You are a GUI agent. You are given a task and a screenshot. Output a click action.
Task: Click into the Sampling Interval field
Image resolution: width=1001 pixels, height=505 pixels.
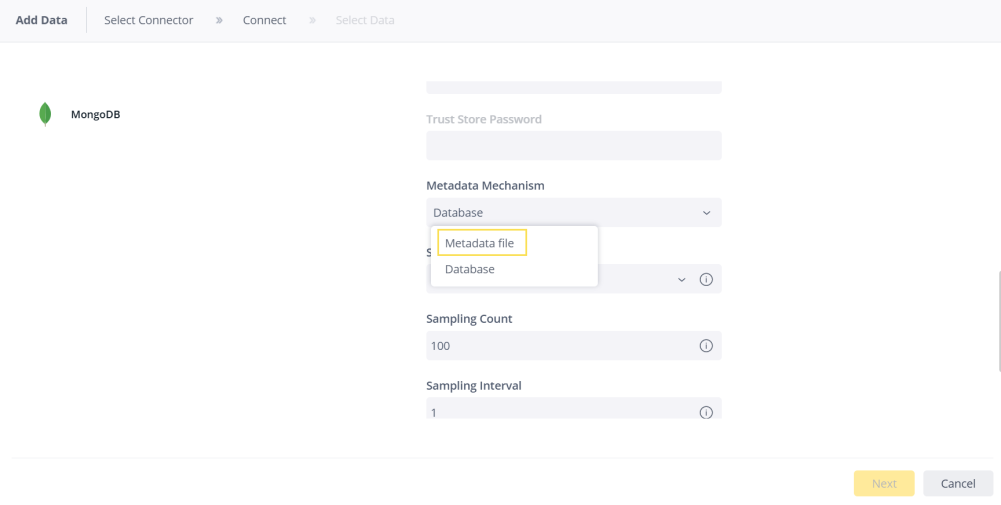[574, 409]
